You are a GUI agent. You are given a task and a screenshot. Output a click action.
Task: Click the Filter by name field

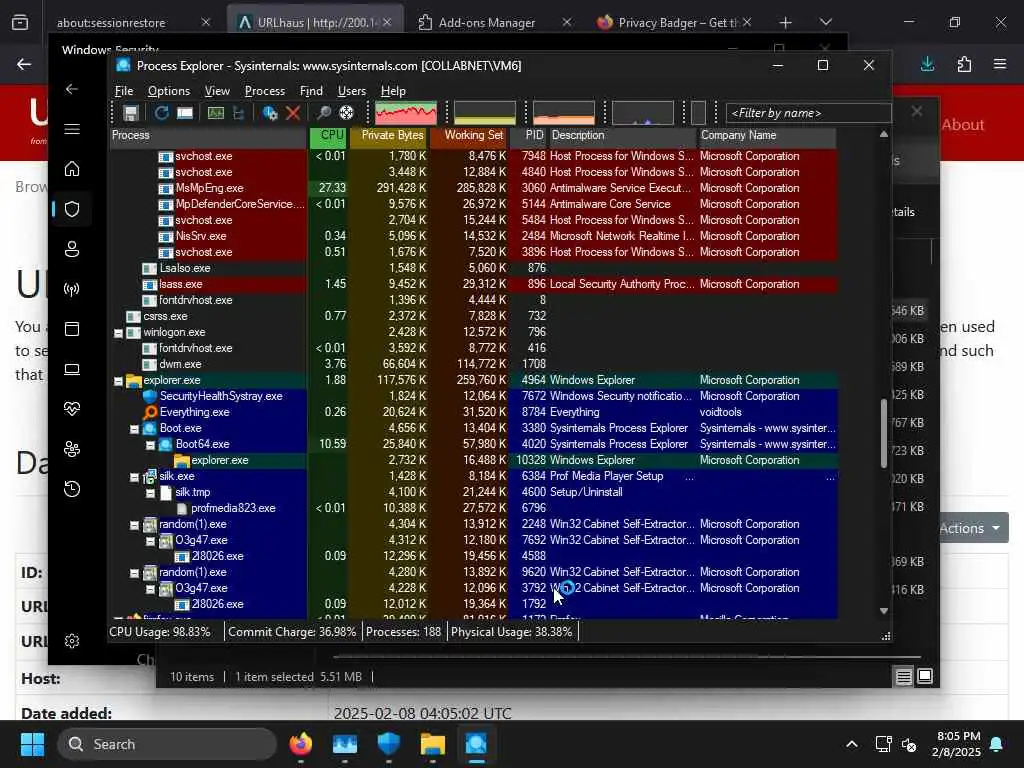[x=808, y=113]
